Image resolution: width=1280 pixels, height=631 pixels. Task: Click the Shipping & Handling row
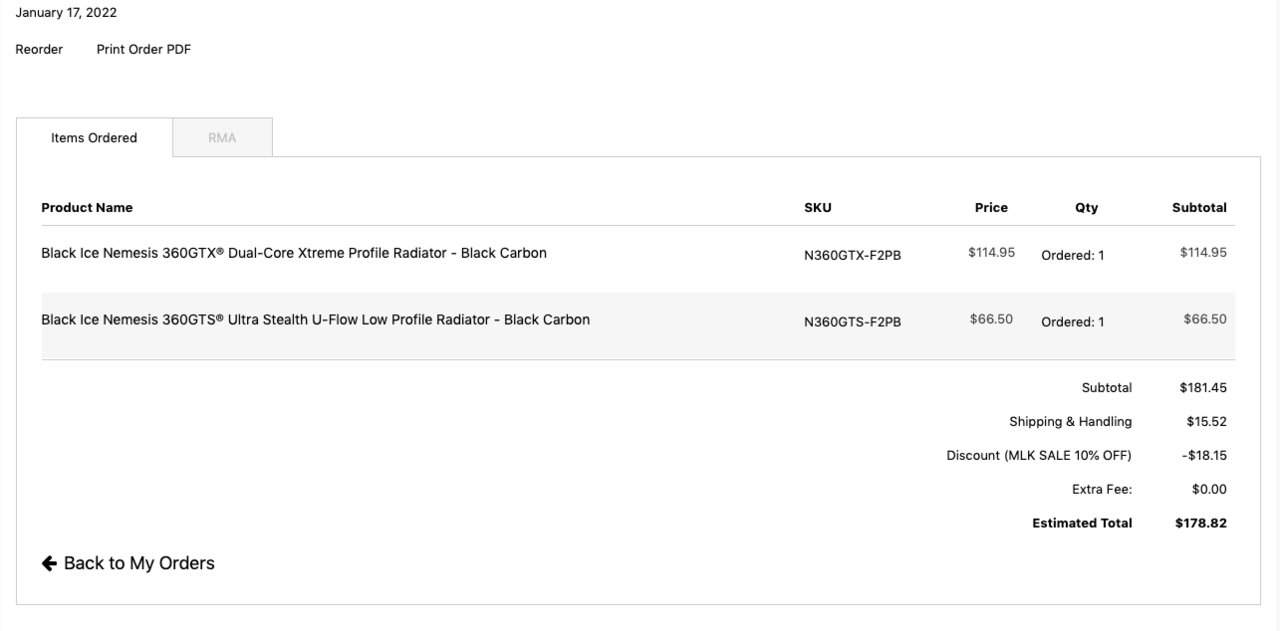(x=1068, y=421)
